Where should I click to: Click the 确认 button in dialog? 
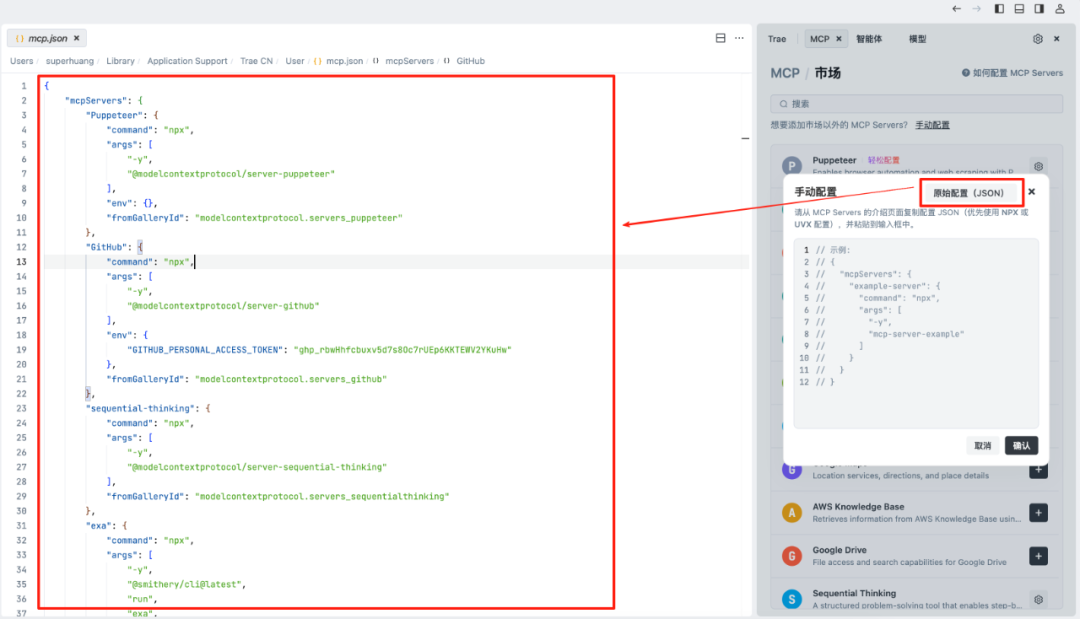click(1021, 446)
